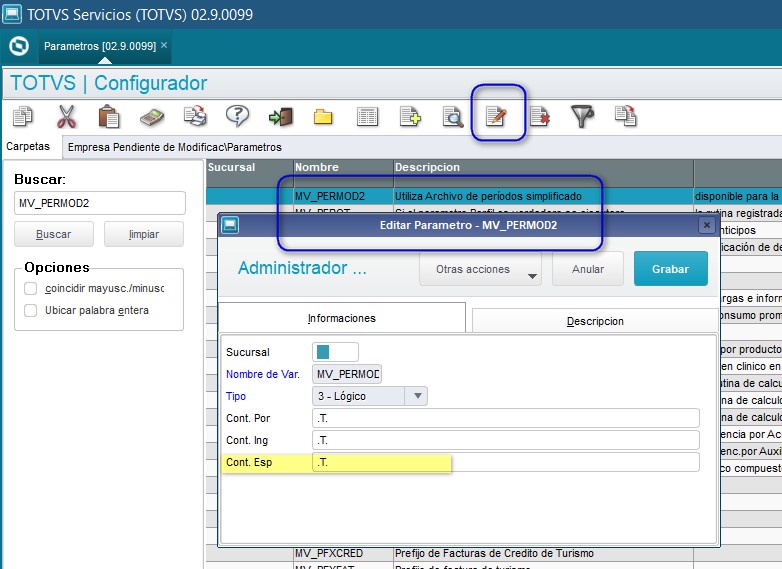Toggle Ubicar palabra entera checkbox

(x=30, y=310)
